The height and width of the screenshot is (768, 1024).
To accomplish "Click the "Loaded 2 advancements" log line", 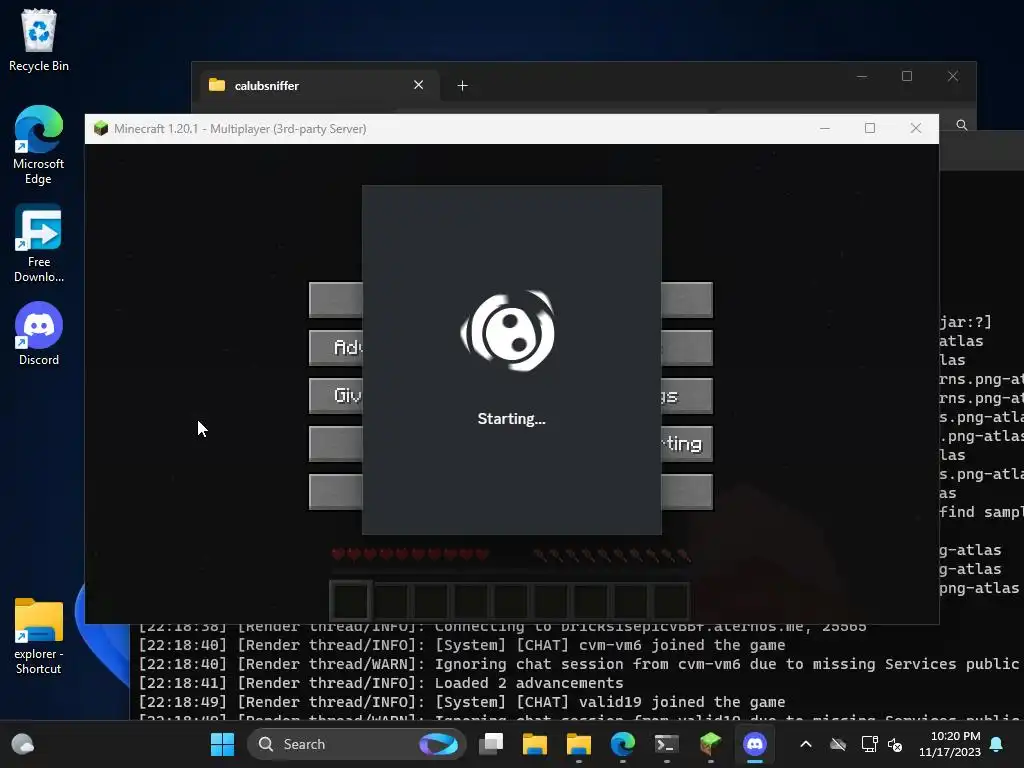I will (381, 683).
